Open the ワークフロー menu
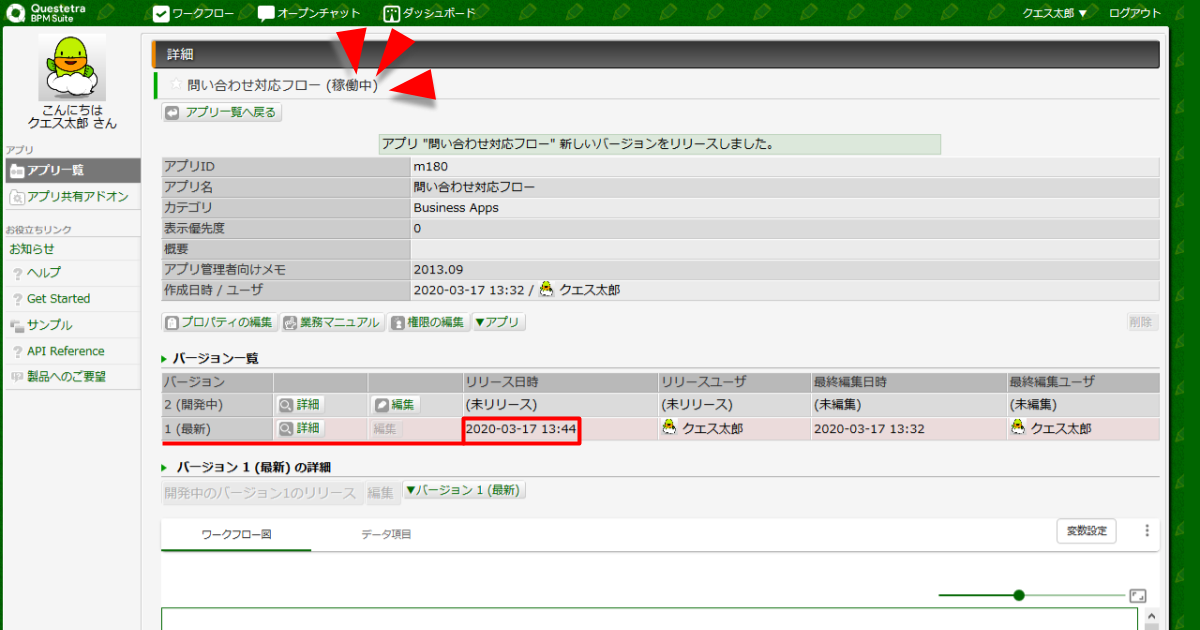This screenshot has height=630, width=1200. [x=194, y=14]
